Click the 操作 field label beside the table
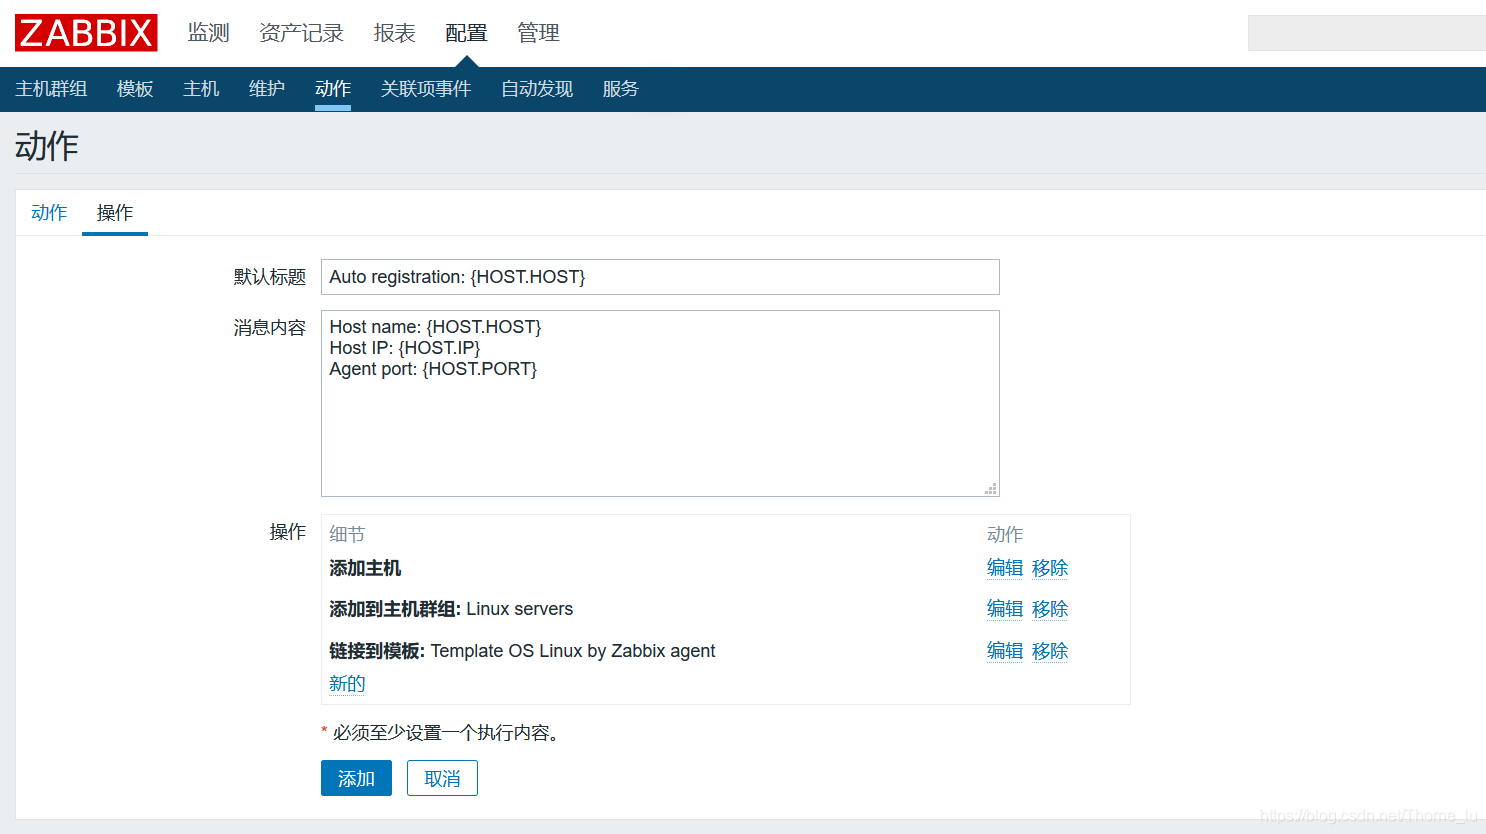The image size is (1486, 834). click(x=288, y=532)
